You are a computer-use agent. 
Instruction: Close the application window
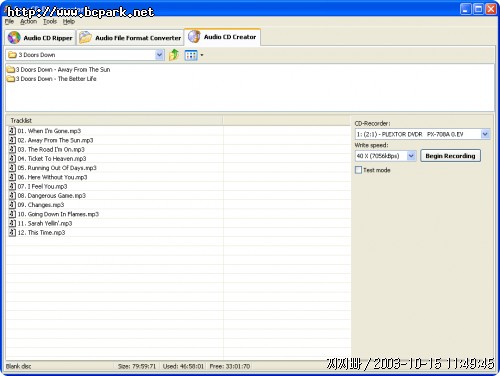(x=491, y=9)
